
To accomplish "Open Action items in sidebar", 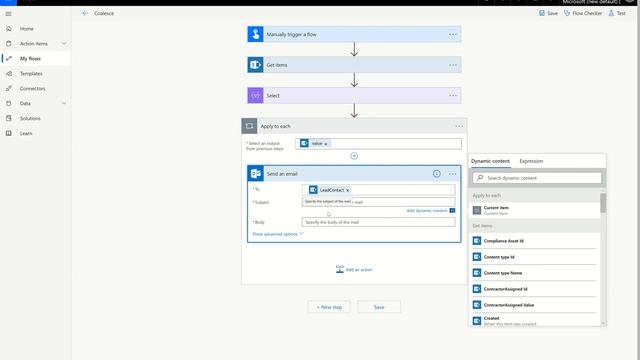I will pos(34,44).
